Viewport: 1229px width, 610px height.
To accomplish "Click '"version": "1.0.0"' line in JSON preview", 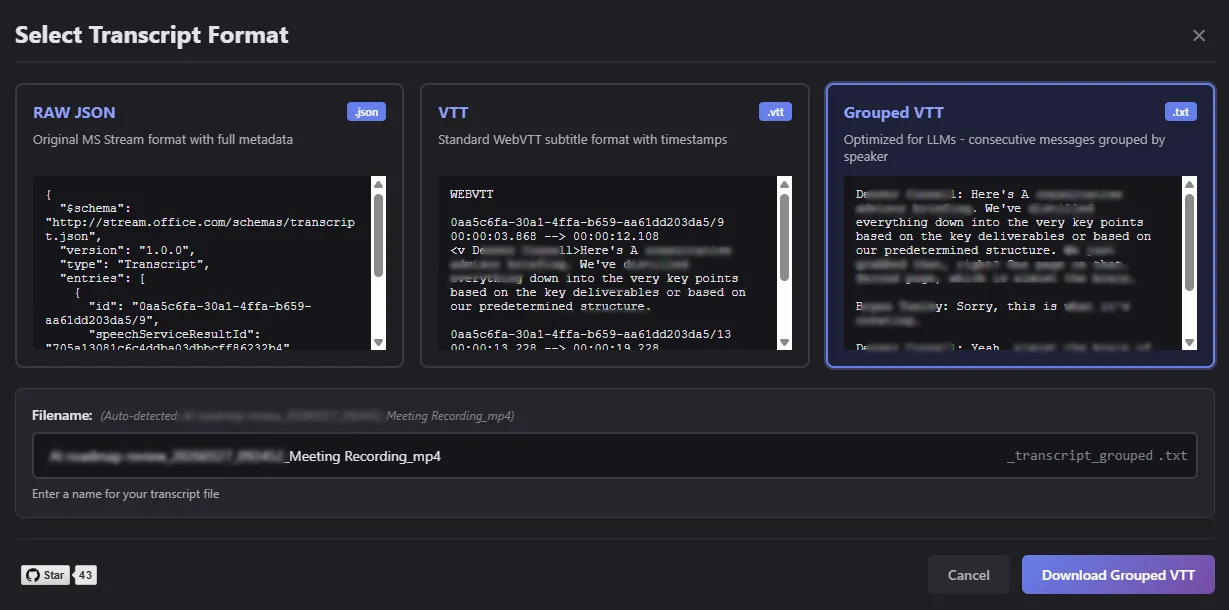I will (x=126, y=249).
